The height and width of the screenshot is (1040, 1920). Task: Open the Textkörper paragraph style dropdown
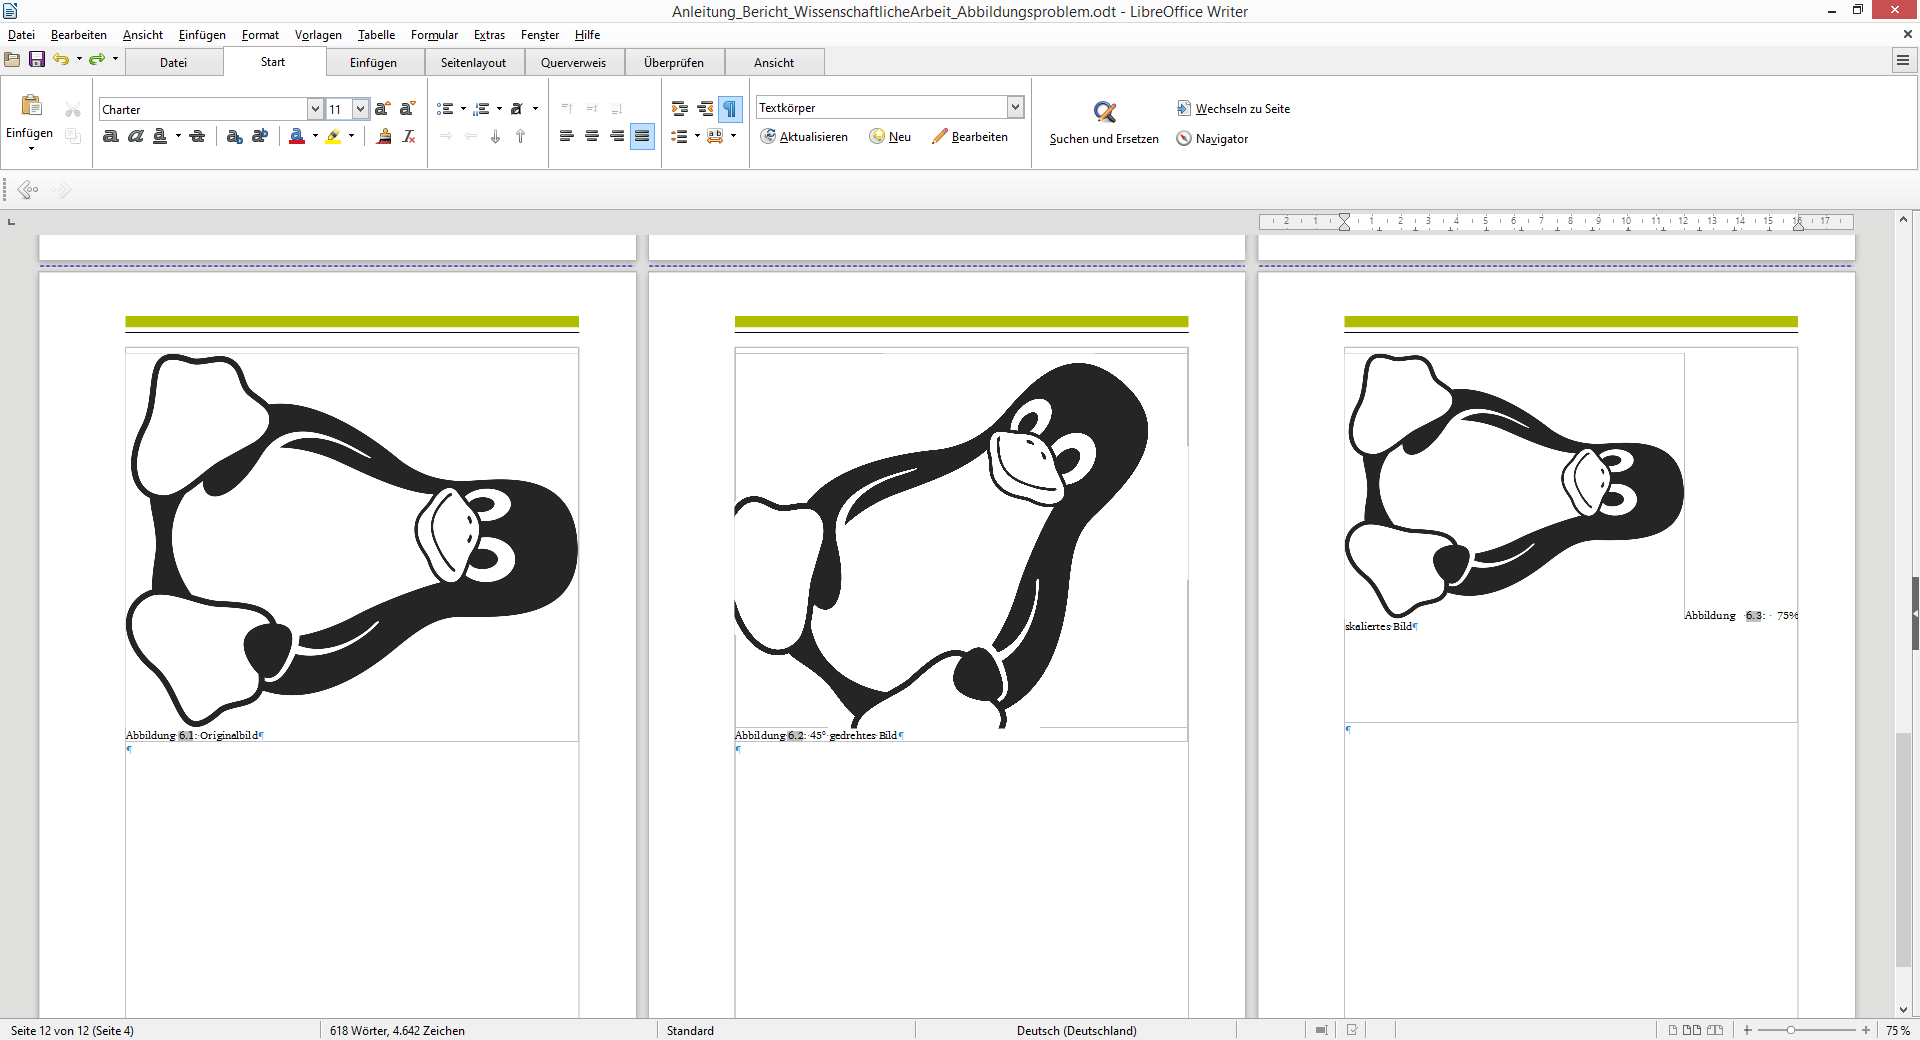[1015, 107]
